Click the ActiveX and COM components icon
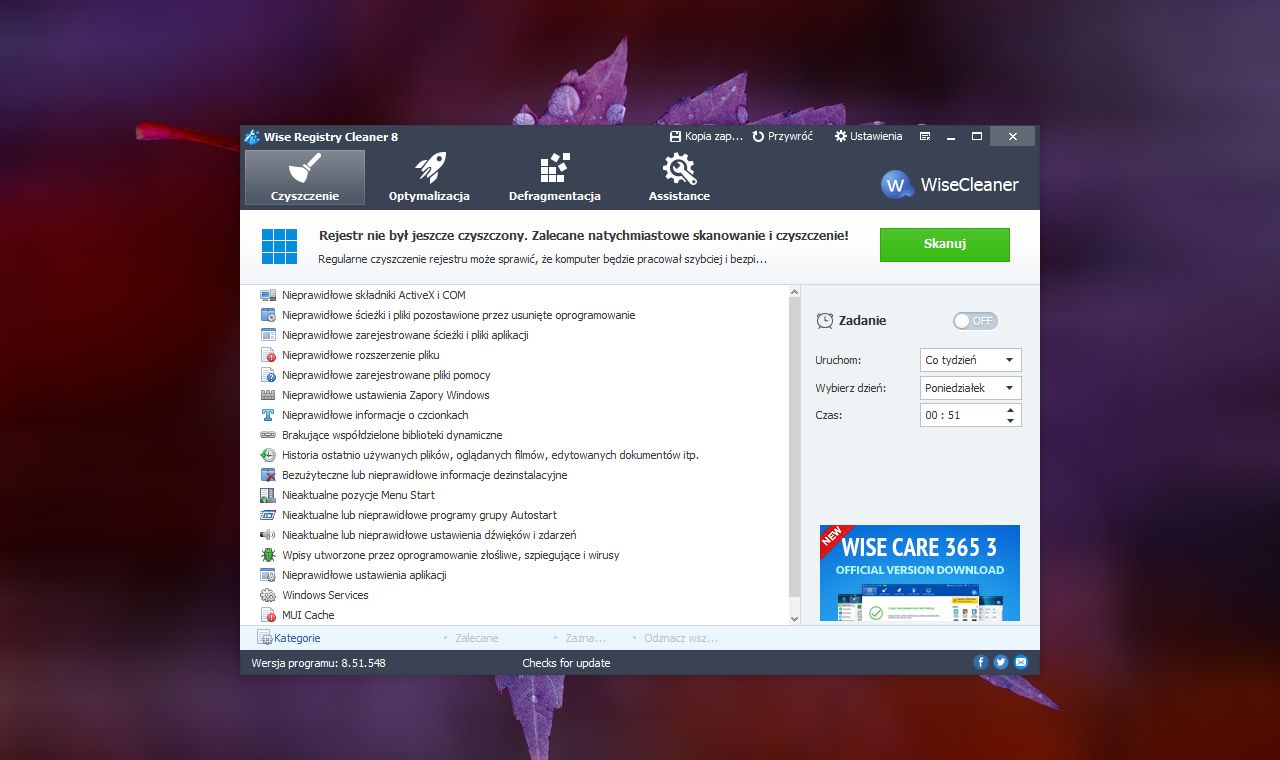 (267, 295)
